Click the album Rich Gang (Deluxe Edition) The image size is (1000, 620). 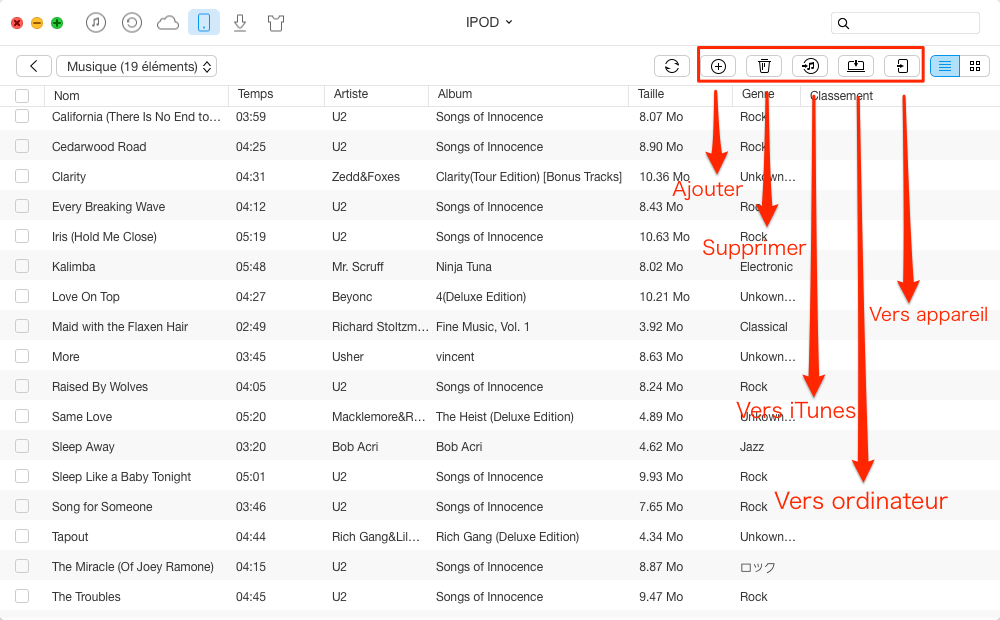507,536
